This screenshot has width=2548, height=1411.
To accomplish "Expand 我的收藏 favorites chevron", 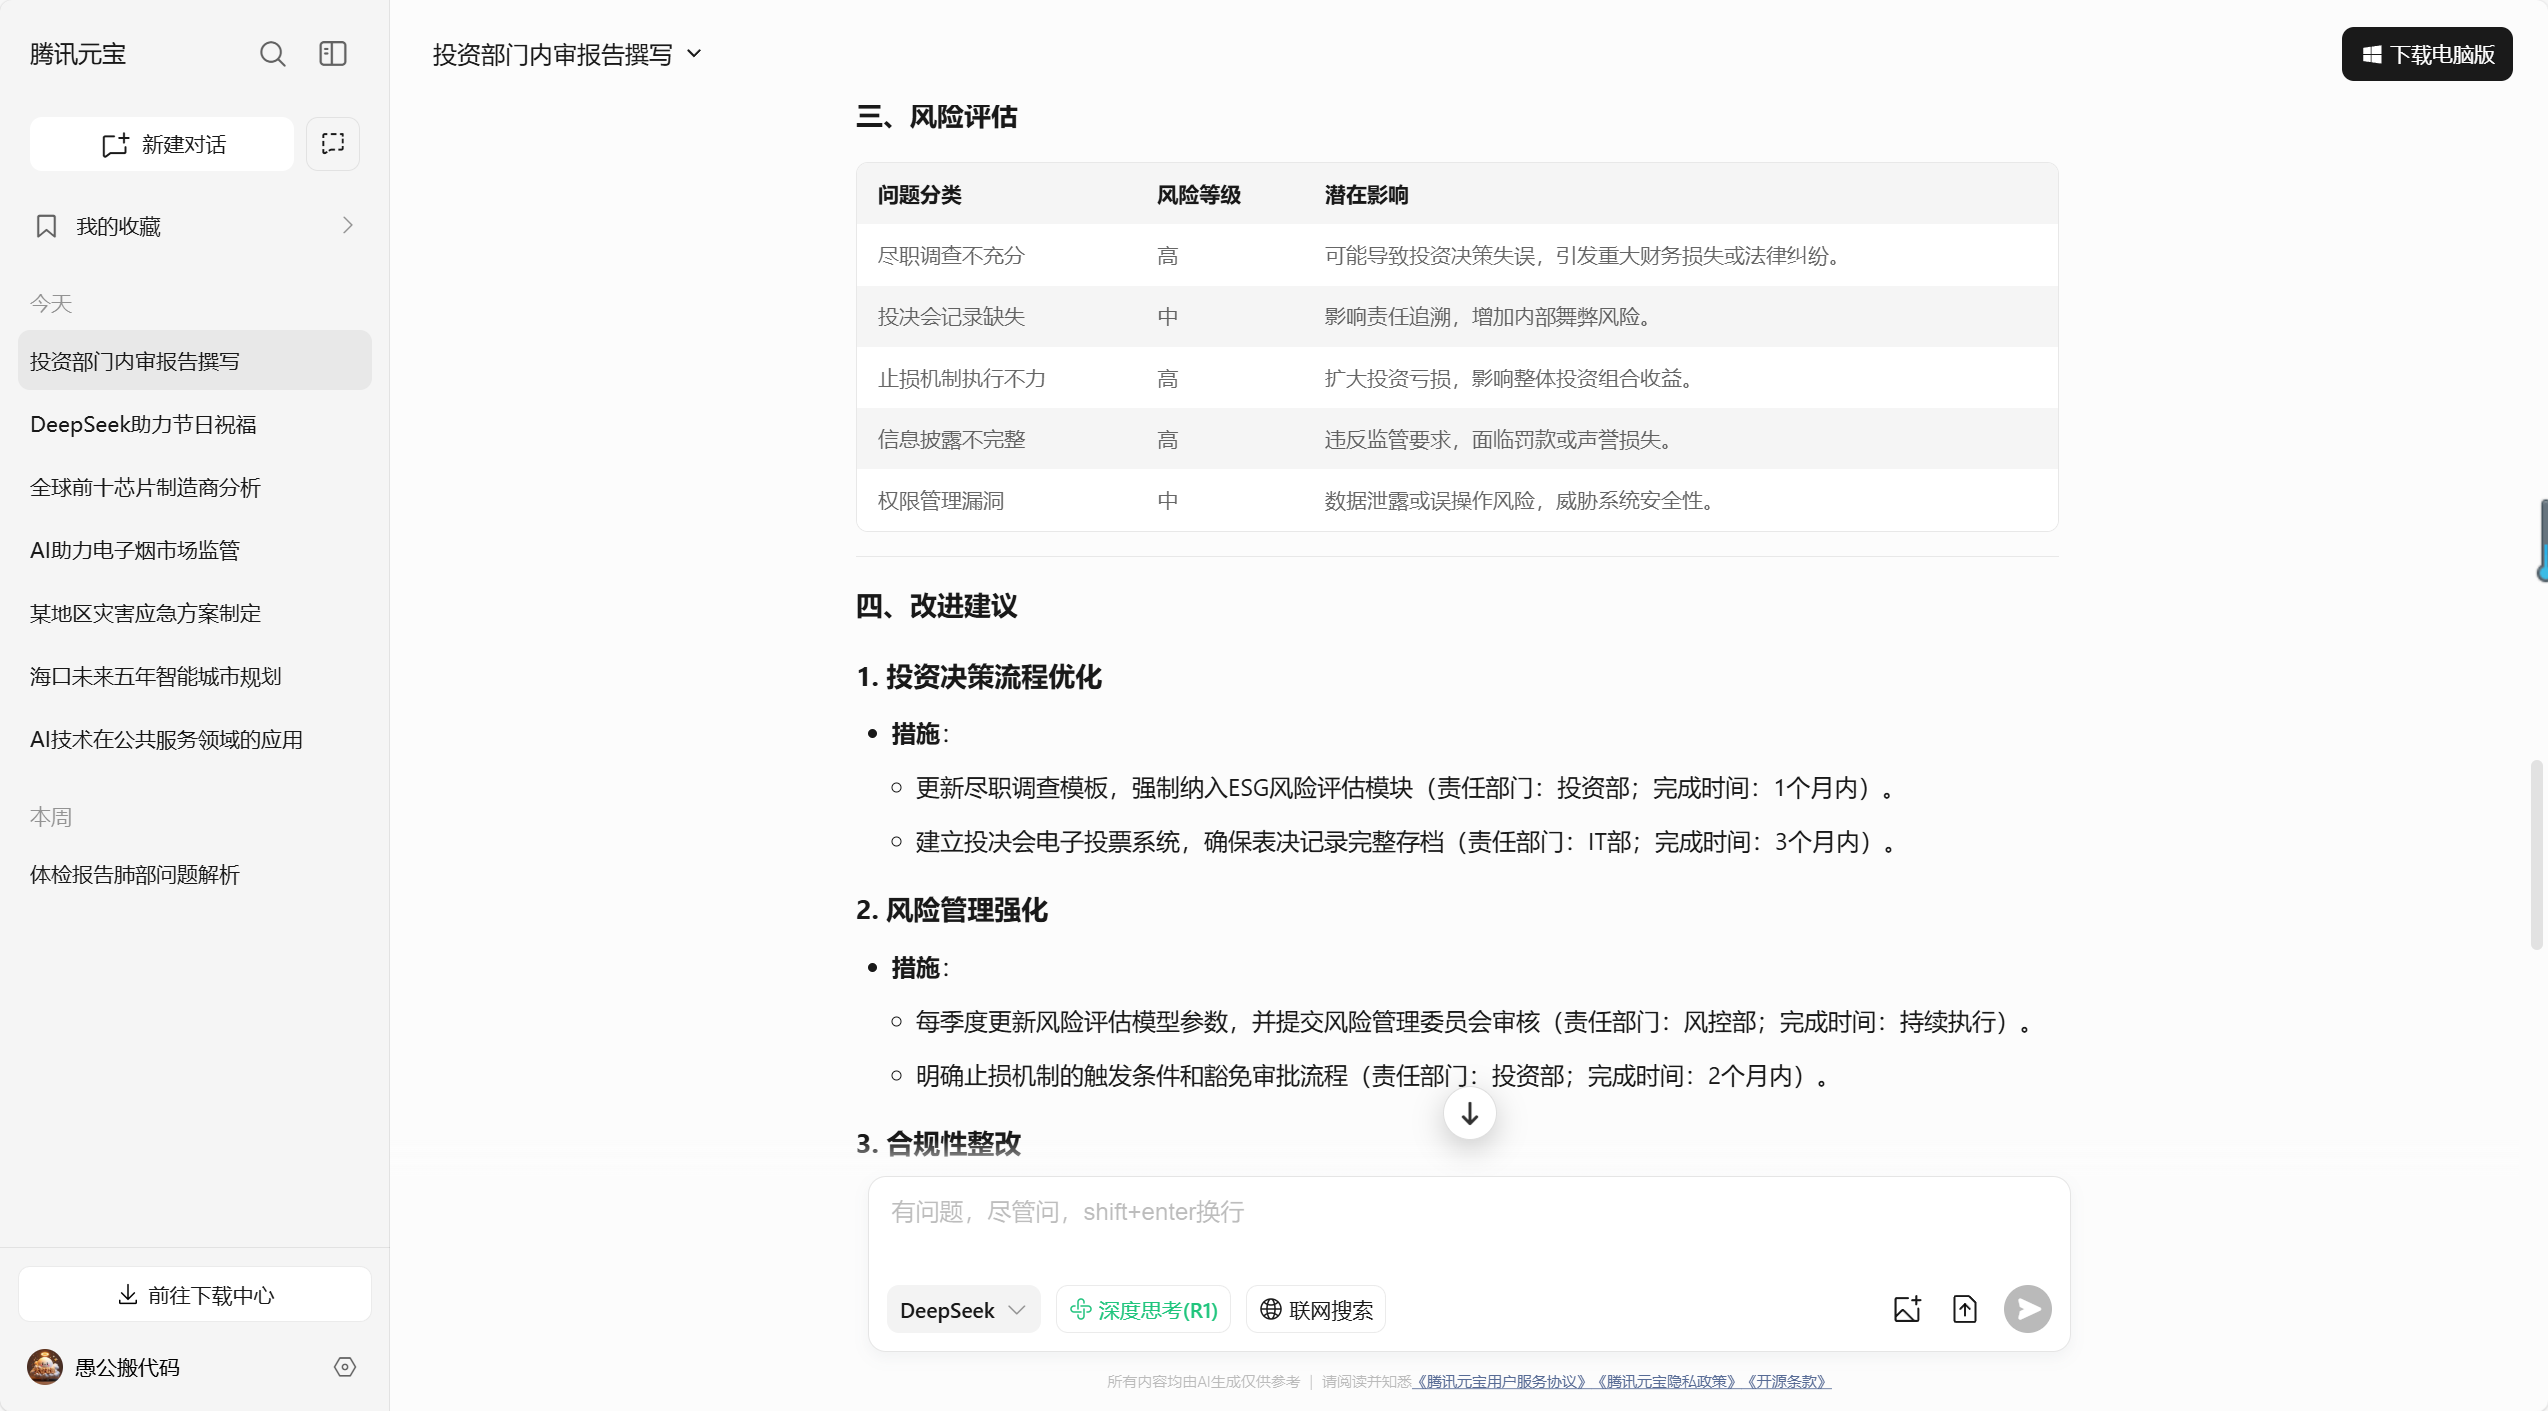I will 347,226.
